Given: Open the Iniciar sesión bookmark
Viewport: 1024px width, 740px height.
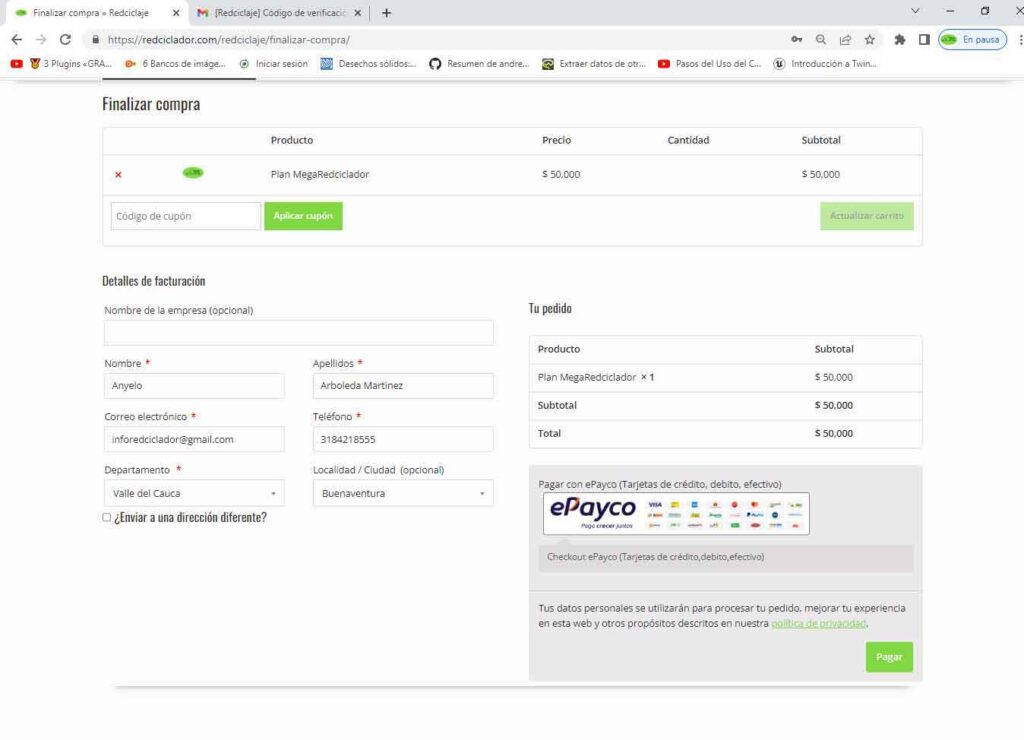Looking at the screenshot, I should click(x=273, y=64).
